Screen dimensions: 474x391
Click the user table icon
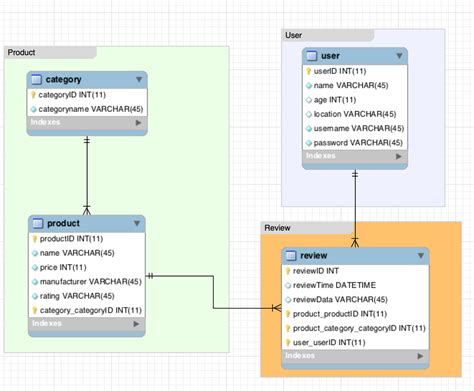point(312,56)
